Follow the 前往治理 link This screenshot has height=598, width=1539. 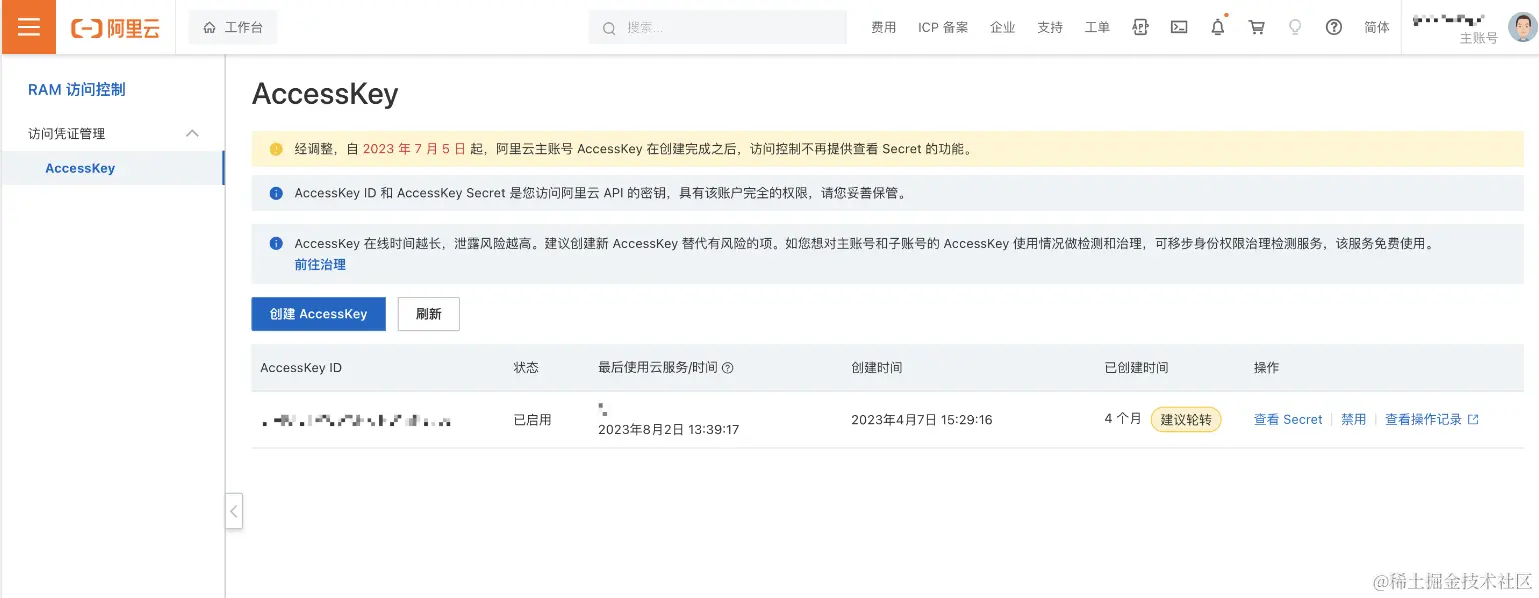coord(320,265)
